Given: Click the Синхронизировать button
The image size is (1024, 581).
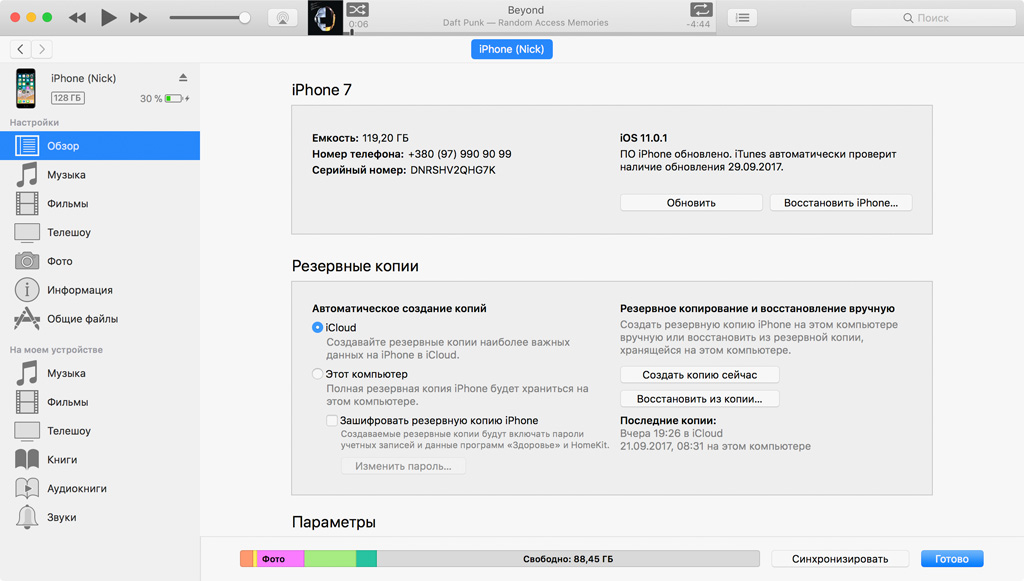Looking at the screenshot, I should 840,559.
